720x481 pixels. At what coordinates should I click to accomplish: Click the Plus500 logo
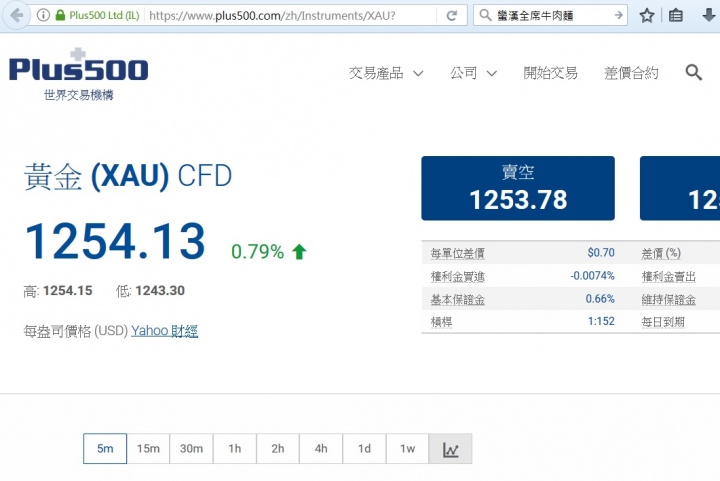[79, 66]
